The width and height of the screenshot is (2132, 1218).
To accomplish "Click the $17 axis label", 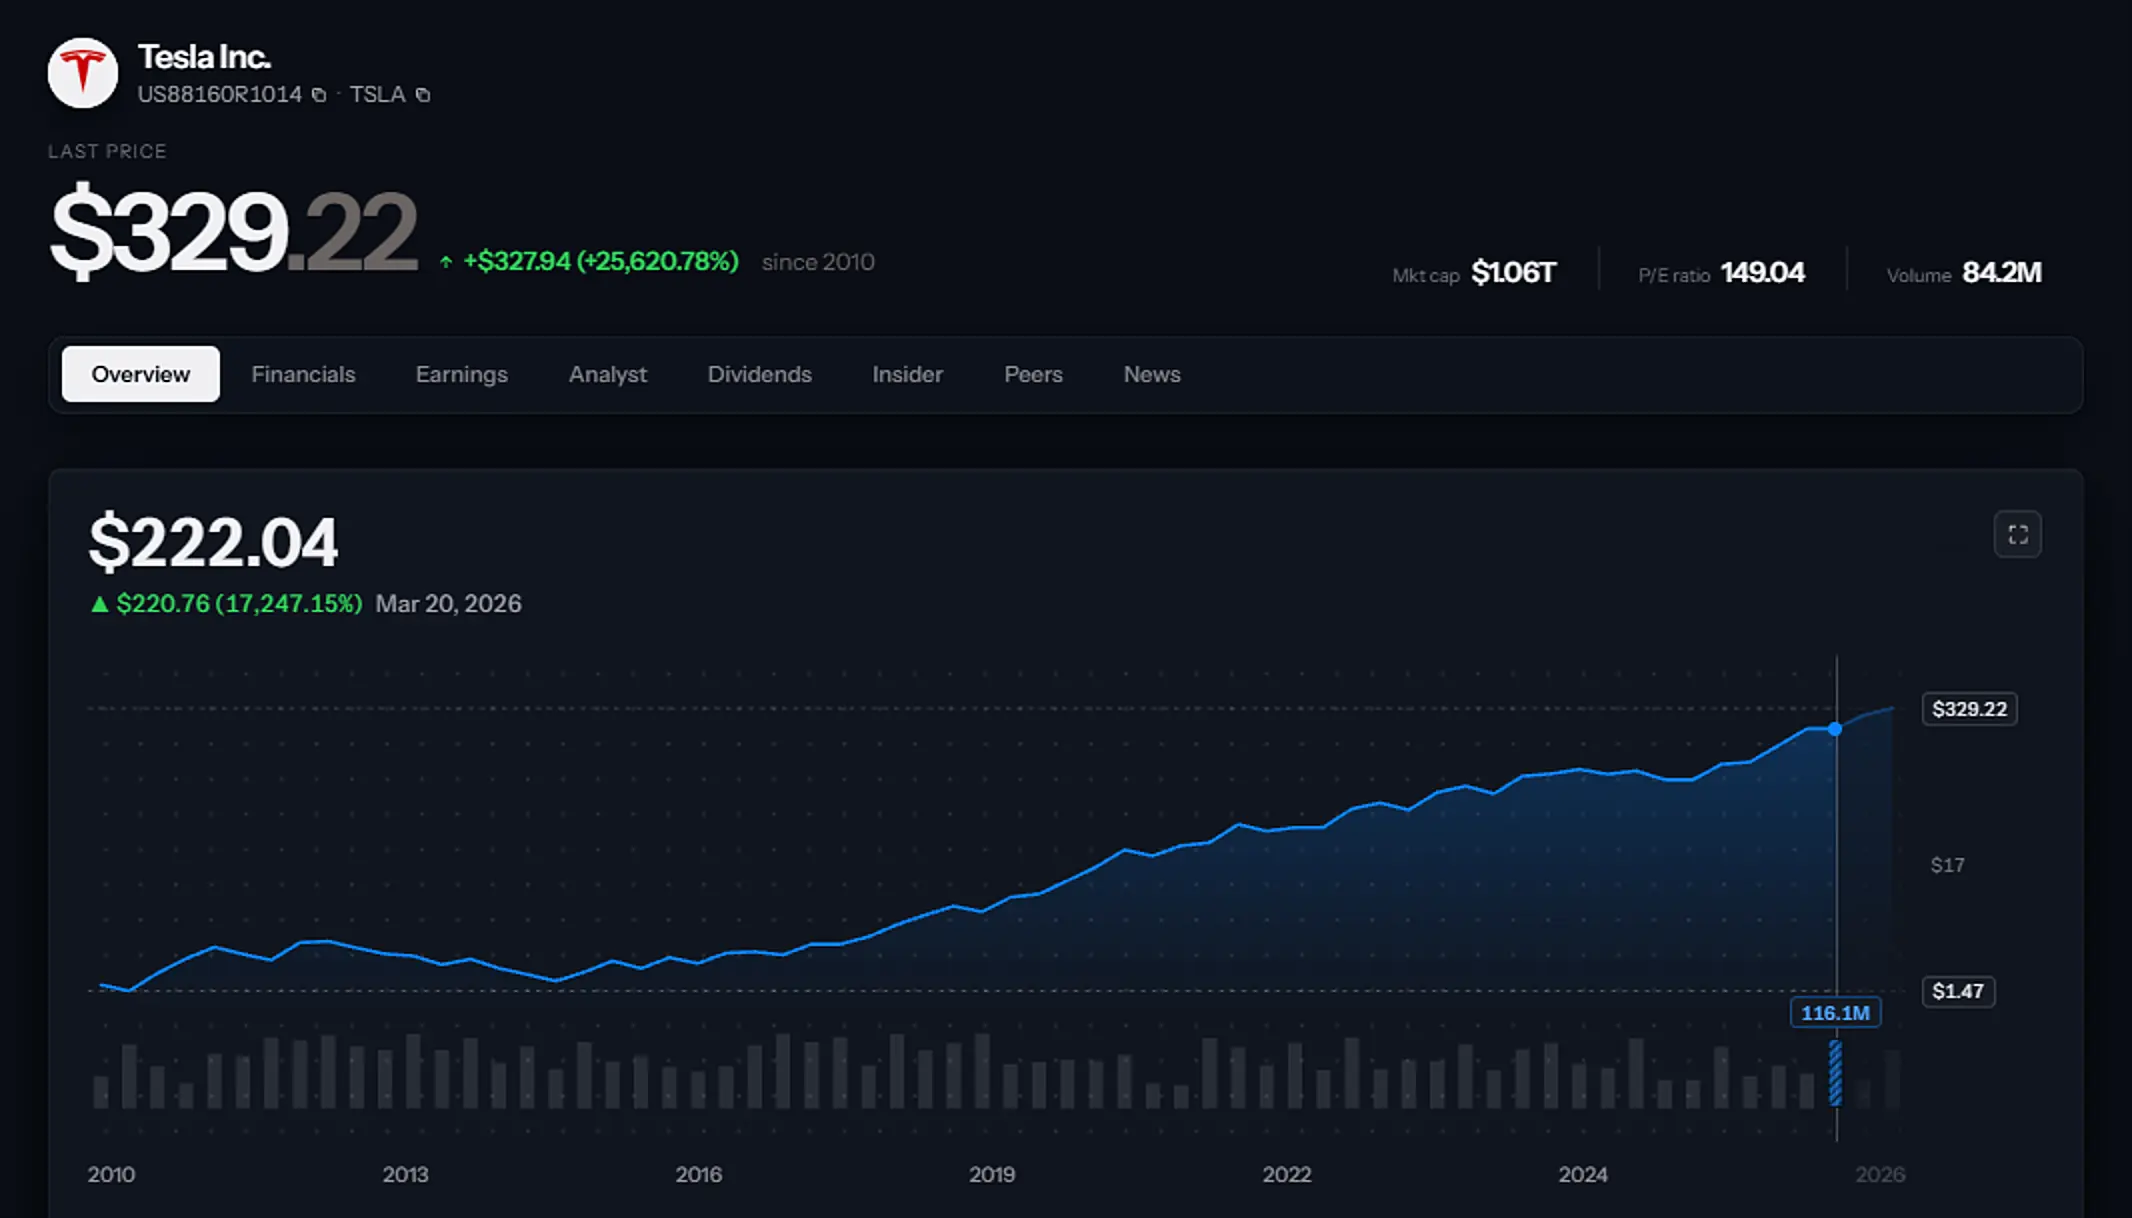I will pos(1947,865).
